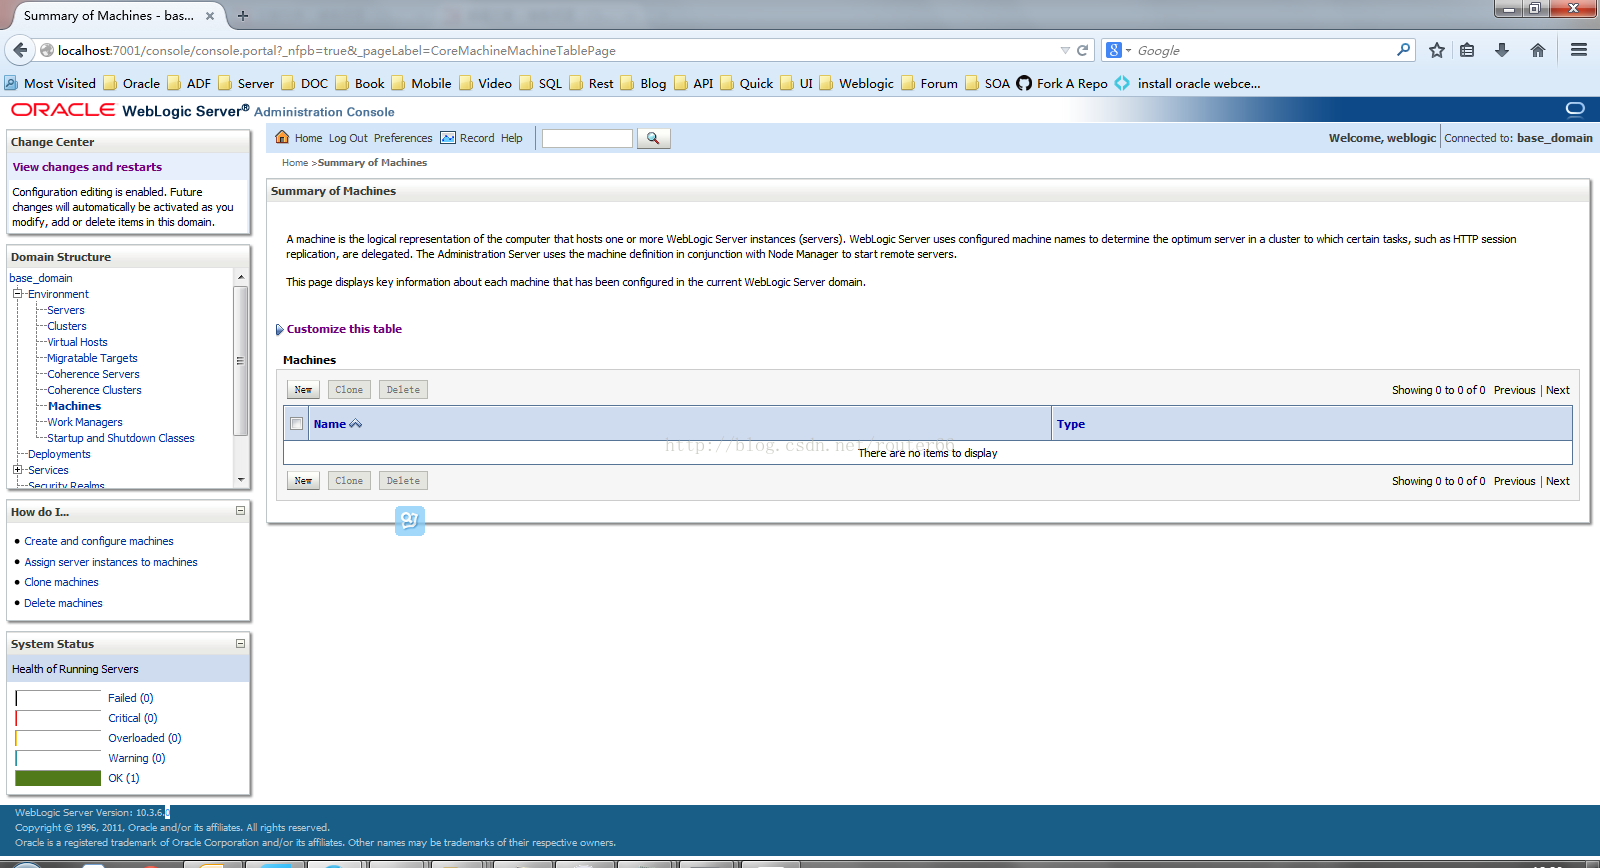Select Clusters in Domain Structure tree
The width and height of the screenshot is (1600, 868).
pyautogui.click(x=67, y=326)
